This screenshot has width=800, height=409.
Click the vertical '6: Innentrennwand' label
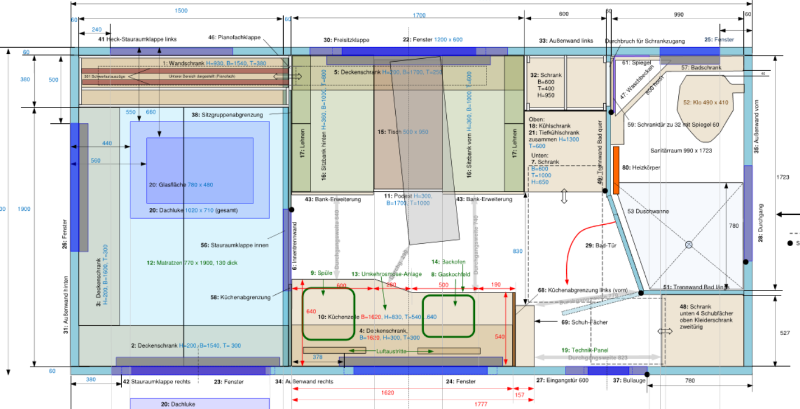(x=294, y=245)
